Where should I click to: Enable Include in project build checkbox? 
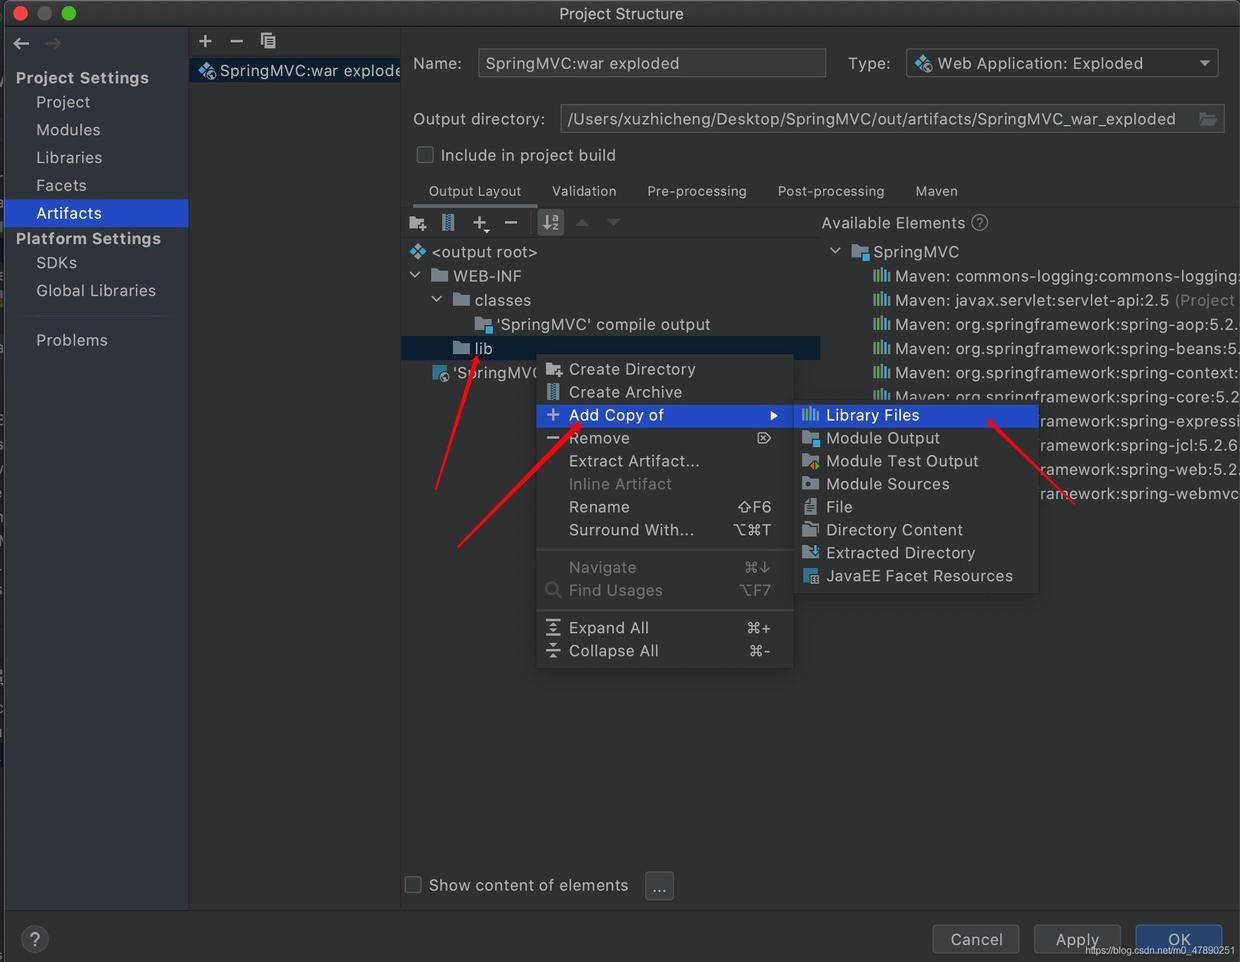[x=425, y=155]
